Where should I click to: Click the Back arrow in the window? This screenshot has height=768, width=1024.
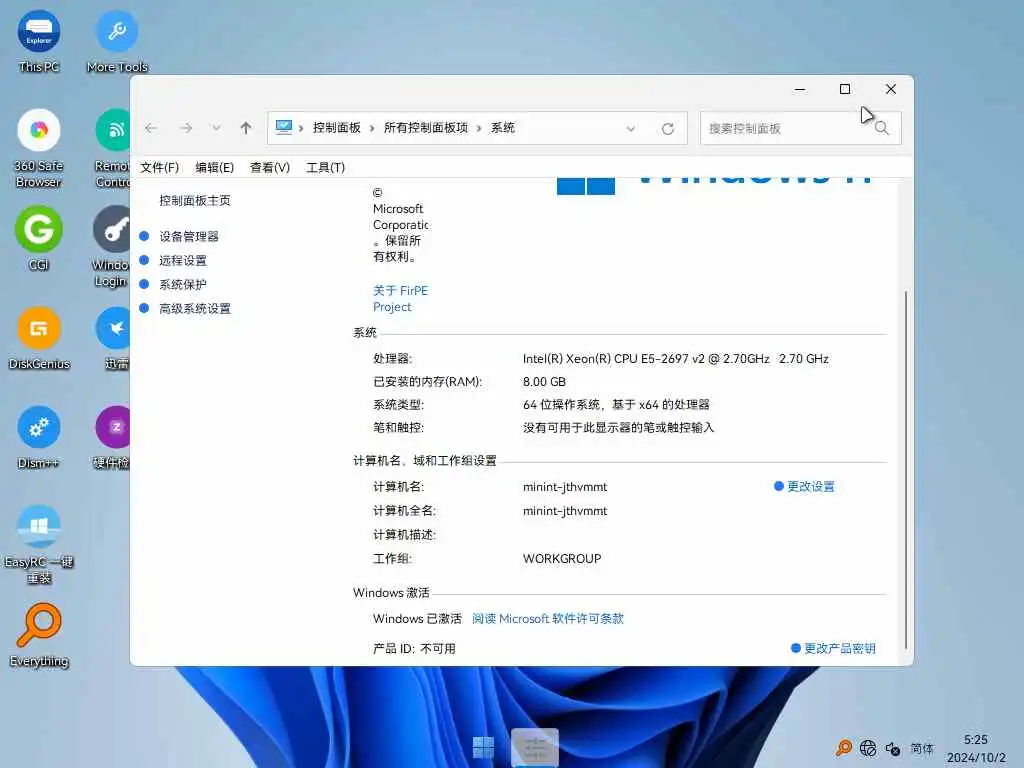[151, 128]
